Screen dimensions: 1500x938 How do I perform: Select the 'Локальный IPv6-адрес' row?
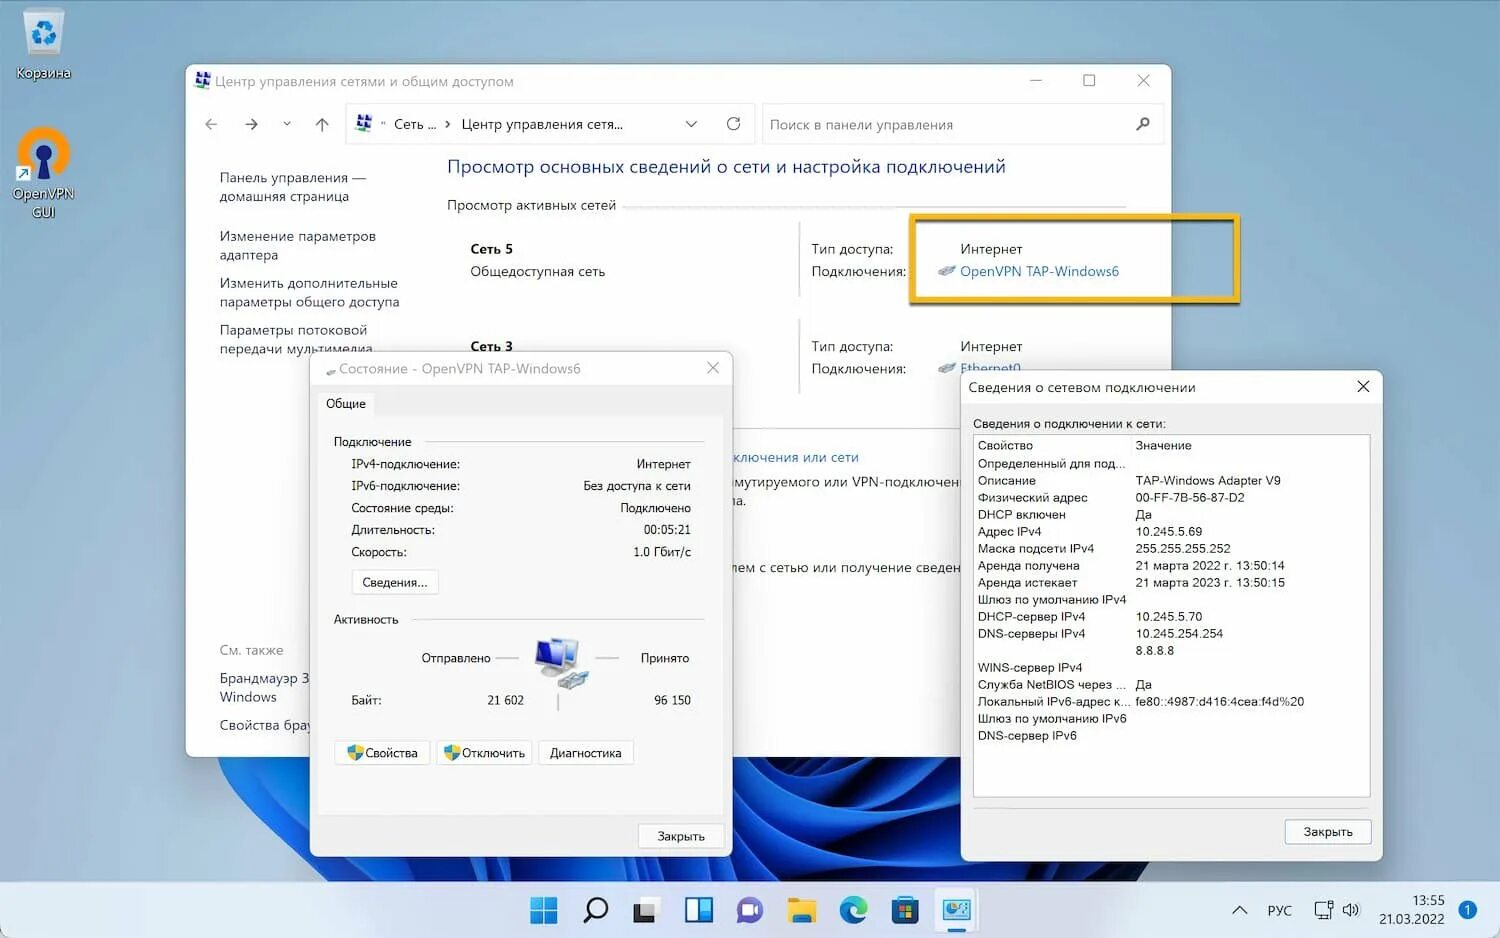pos(1171,701)
